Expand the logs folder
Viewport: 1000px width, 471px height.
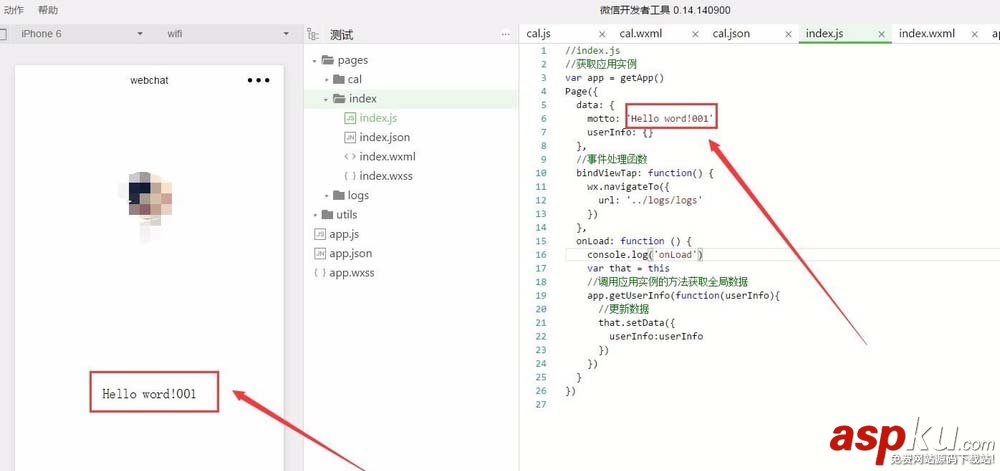tap(327, 196)
